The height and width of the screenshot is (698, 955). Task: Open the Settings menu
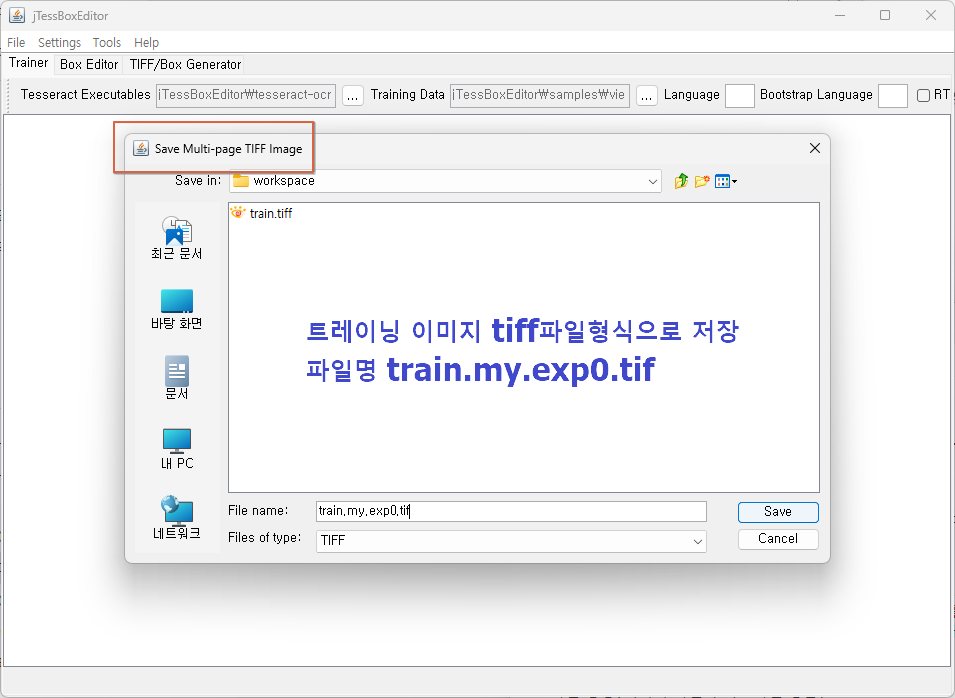[x=59, y=43]
